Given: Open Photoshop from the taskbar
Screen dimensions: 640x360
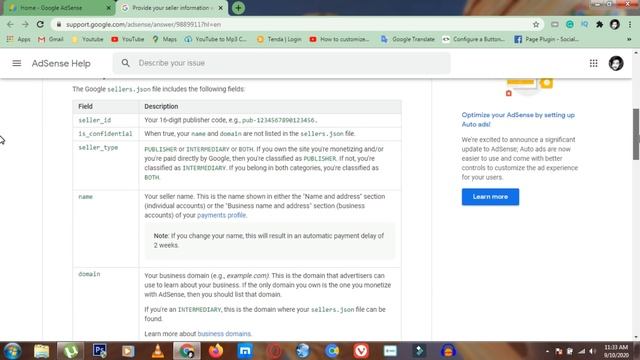Looking at the screenshot, I should coord(99,351).
